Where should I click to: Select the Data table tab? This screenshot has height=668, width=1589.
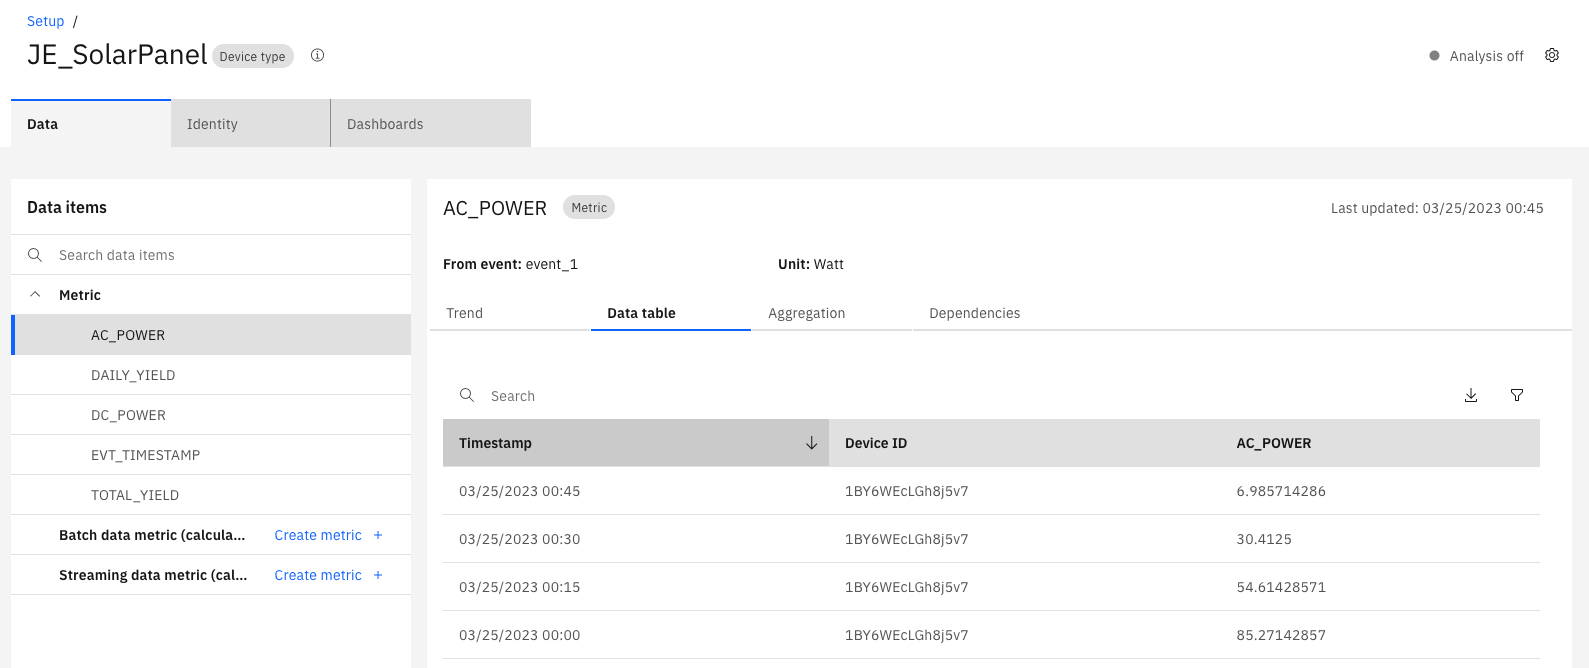click(671, 313)
